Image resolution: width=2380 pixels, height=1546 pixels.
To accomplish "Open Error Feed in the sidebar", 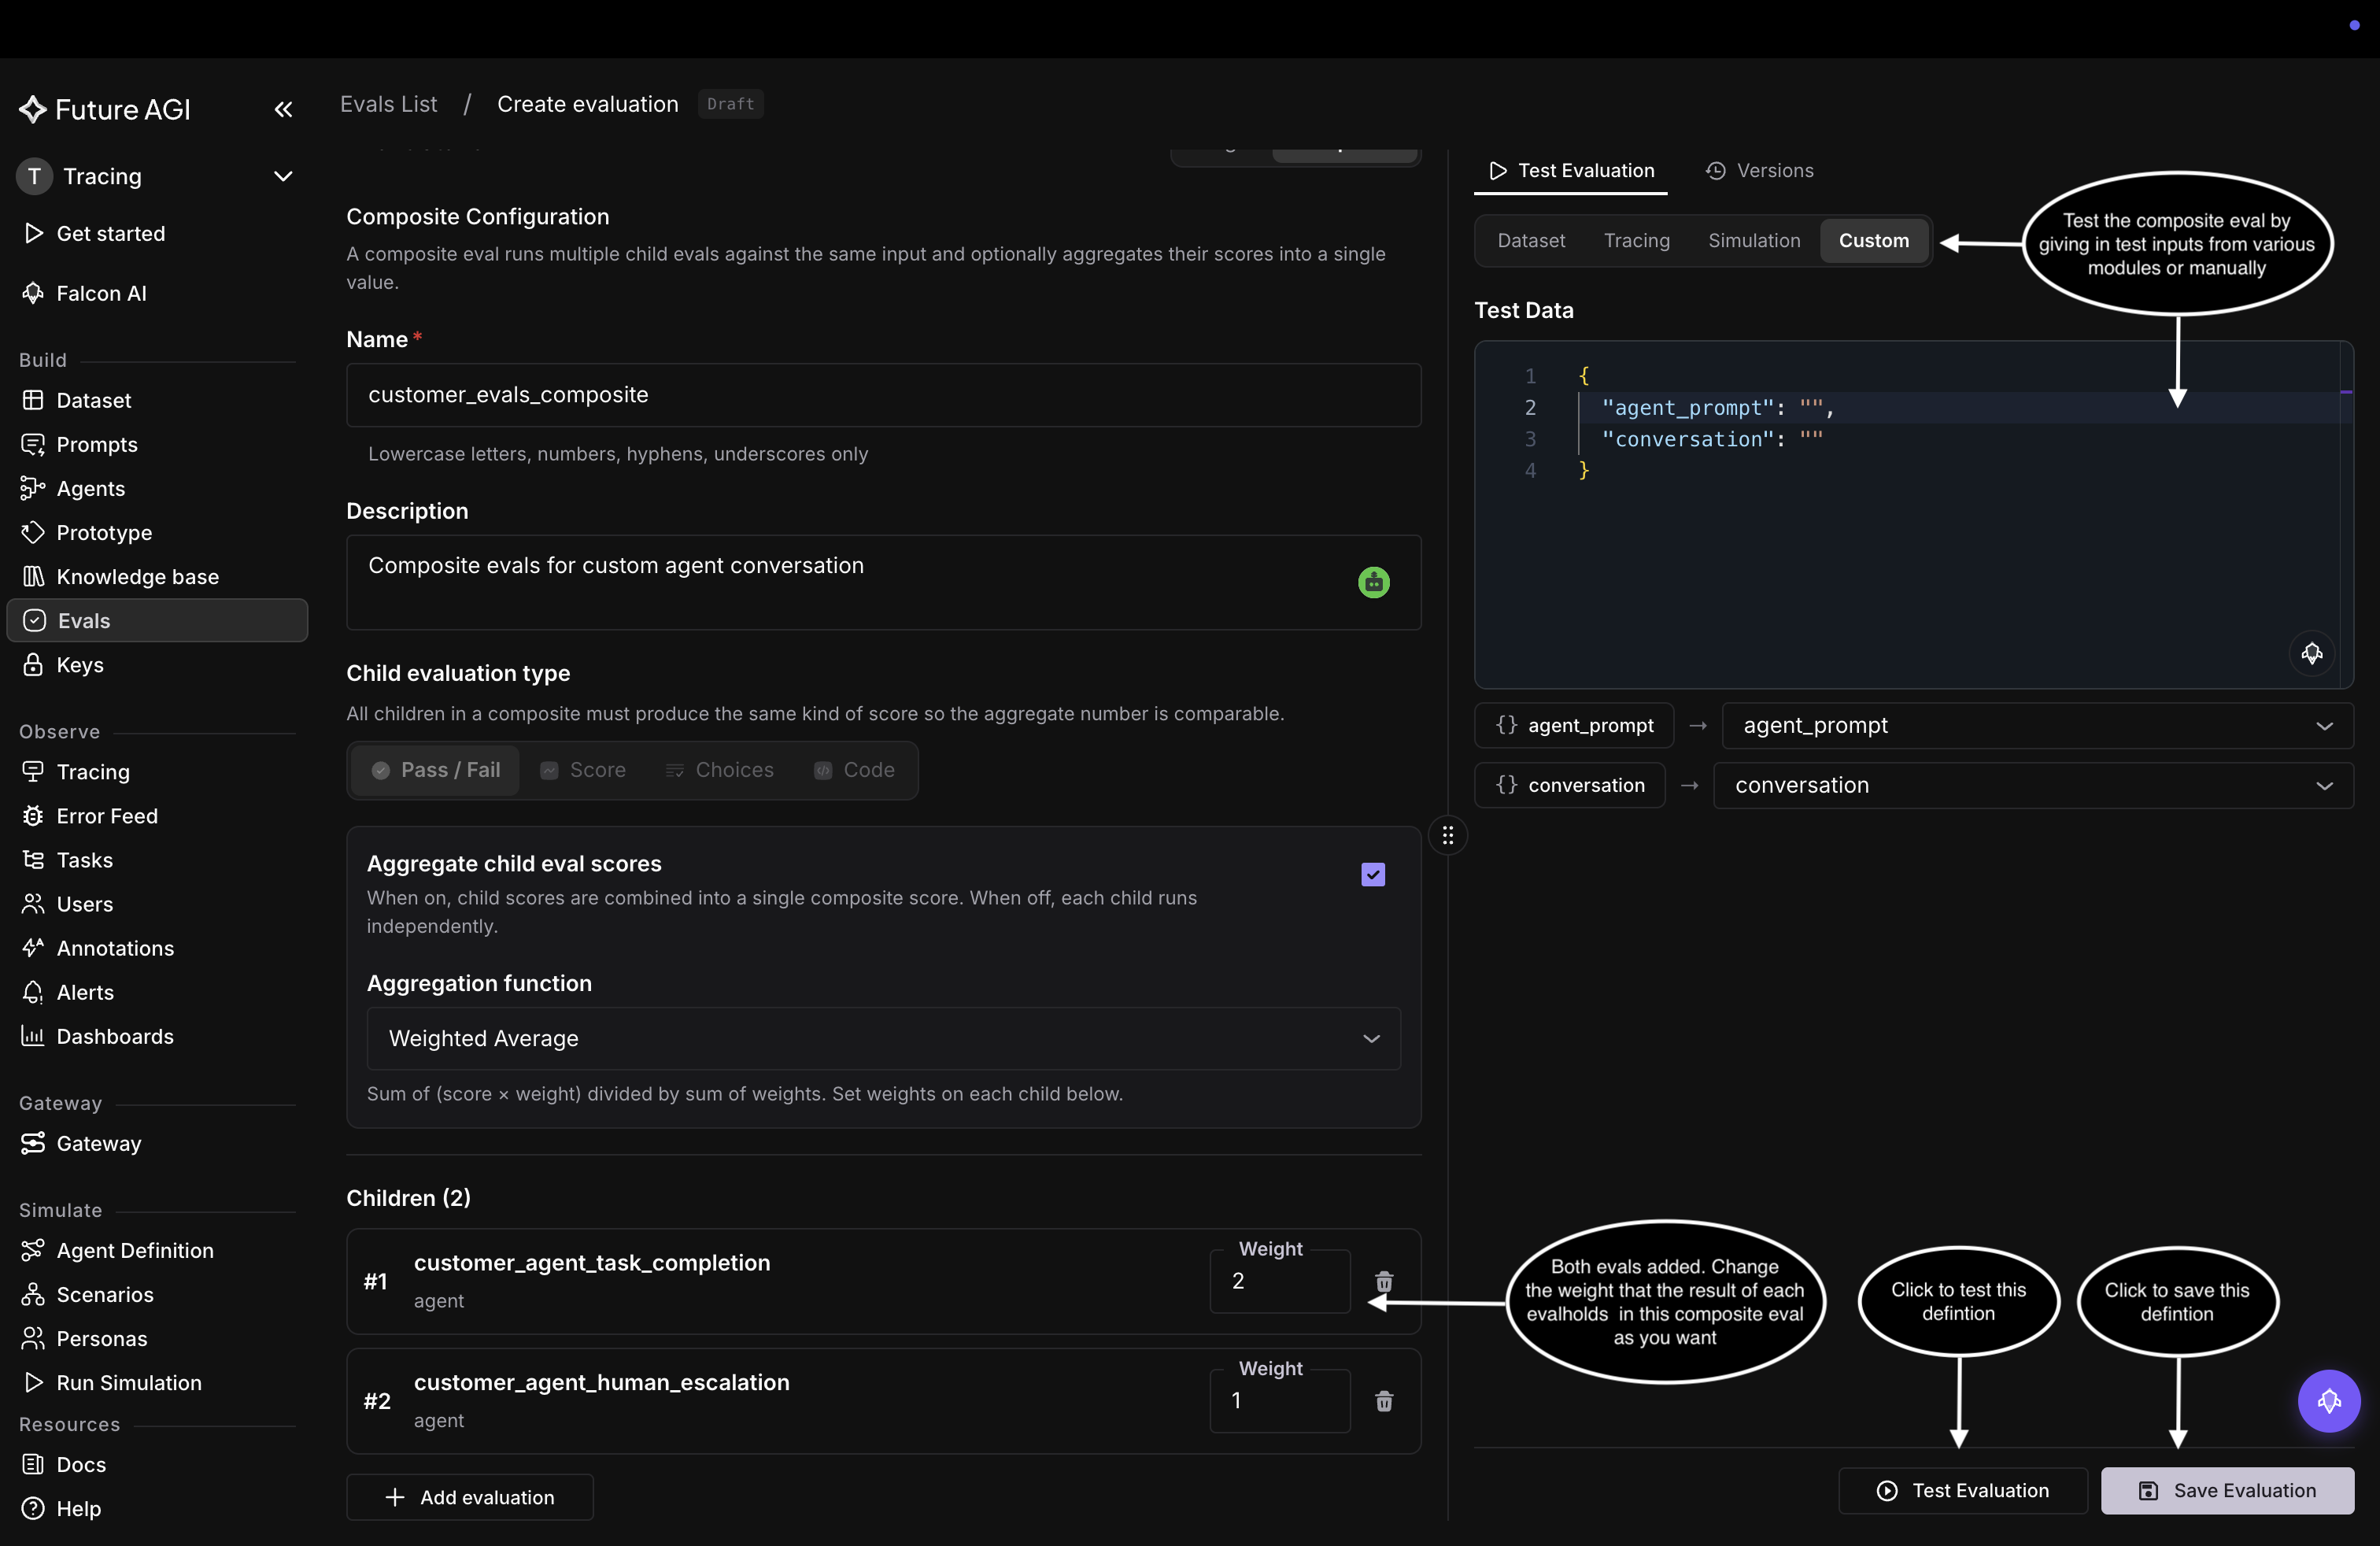I will click(107, 815).
